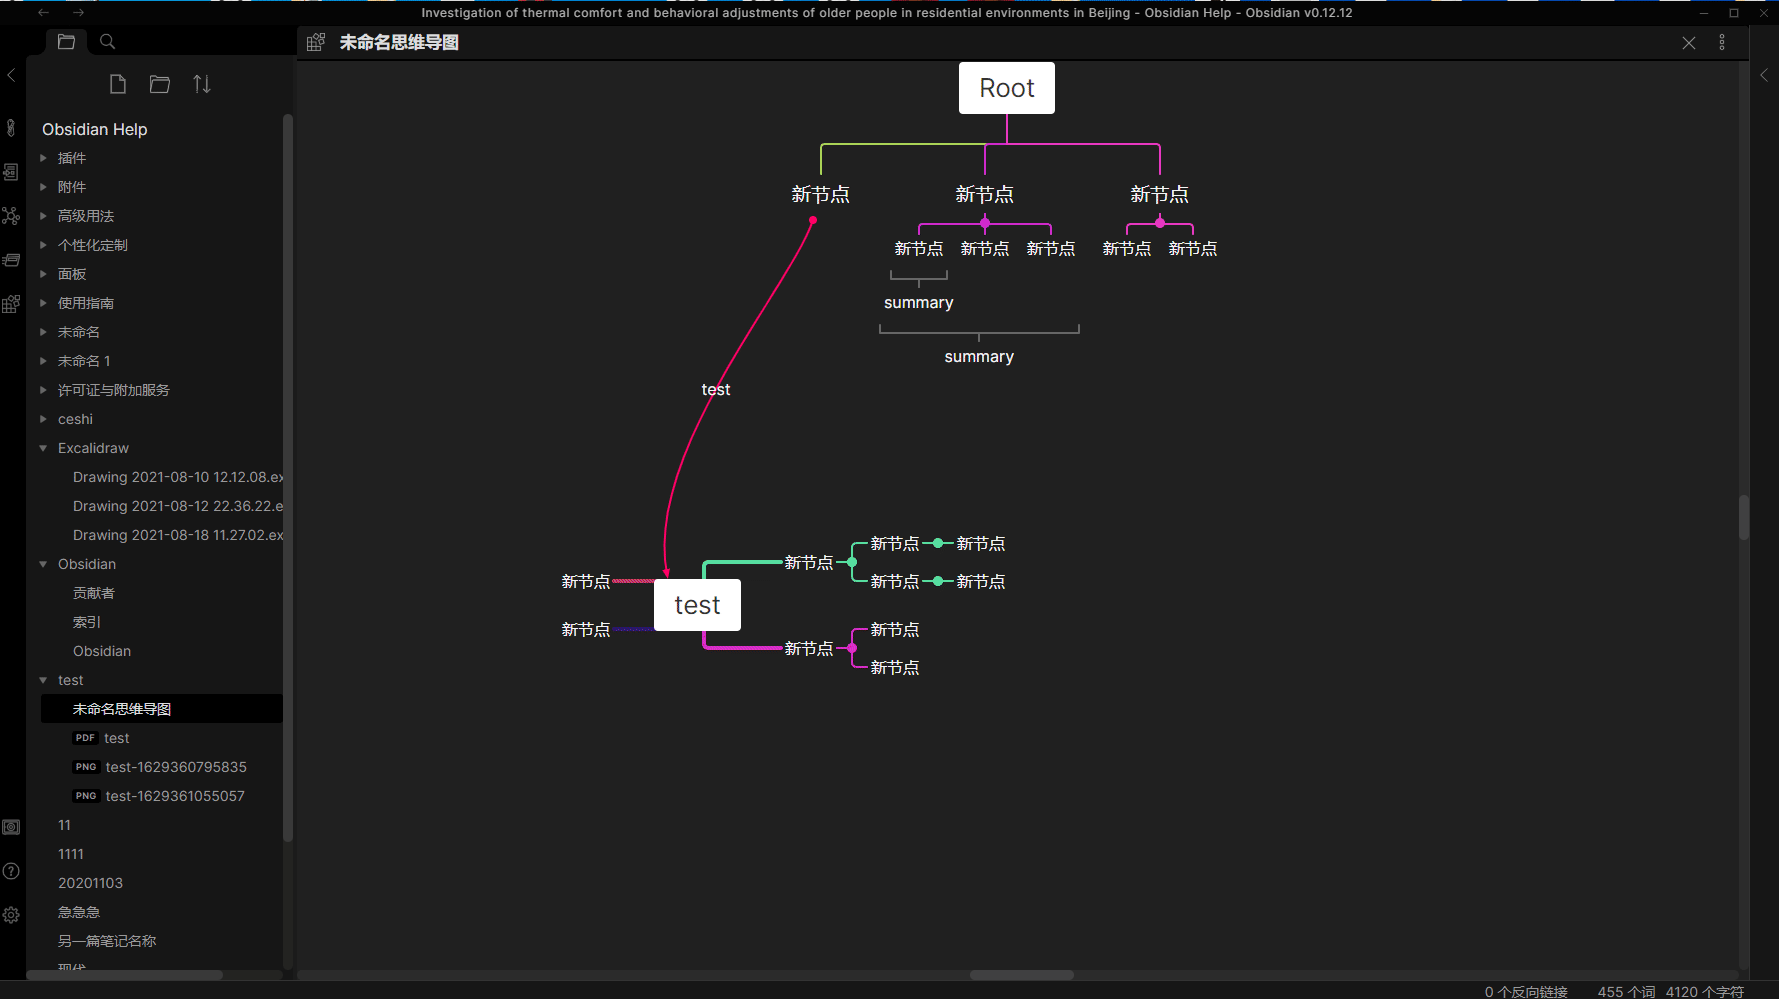Click the topmost pencil-like ribbon icon
Viewport: 1779px width, 999px height.
tap(11, 128)
